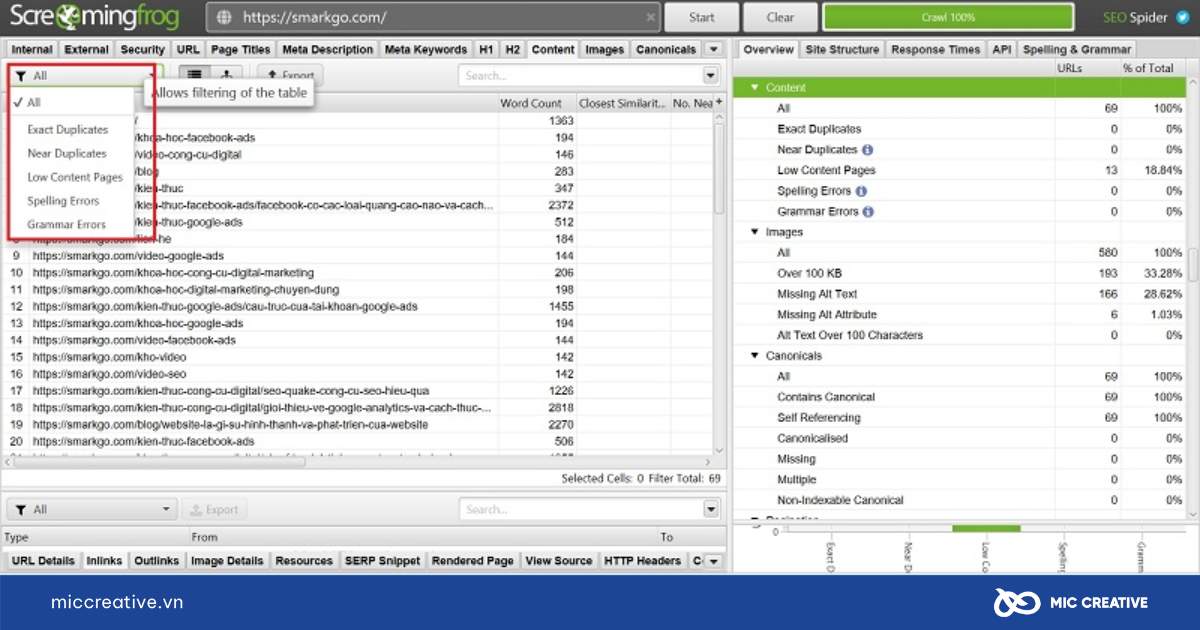Image resolution: width=1200 pixels, height=630 pixels.
Task: Open the Outlinks bottom tab
Action: tap(156, 561)
